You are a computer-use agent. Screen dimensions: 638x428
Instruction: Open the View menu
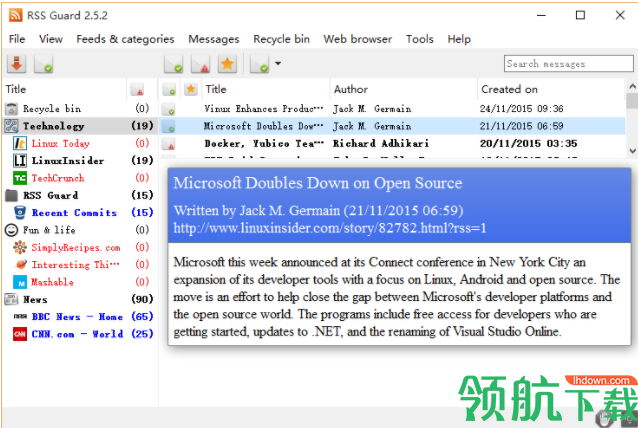[51, 39]
